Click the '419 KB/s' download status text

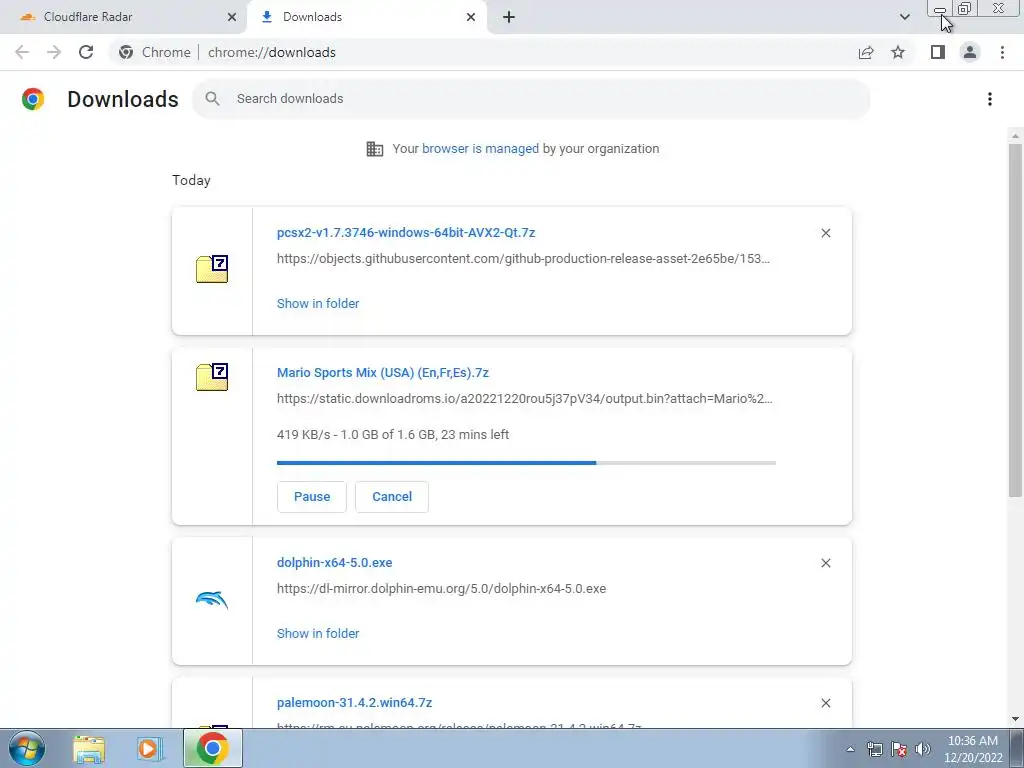point(392,435)
